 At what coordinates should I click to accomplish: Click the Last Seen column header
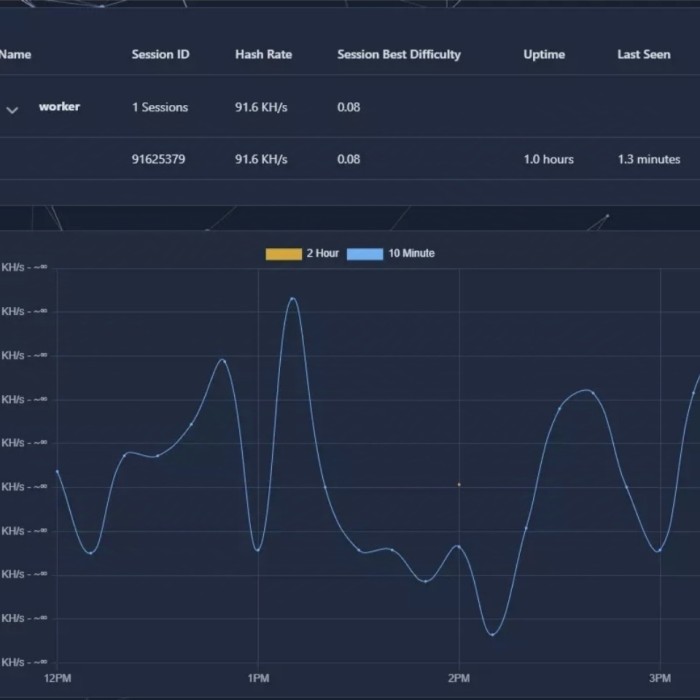point(643,54)
